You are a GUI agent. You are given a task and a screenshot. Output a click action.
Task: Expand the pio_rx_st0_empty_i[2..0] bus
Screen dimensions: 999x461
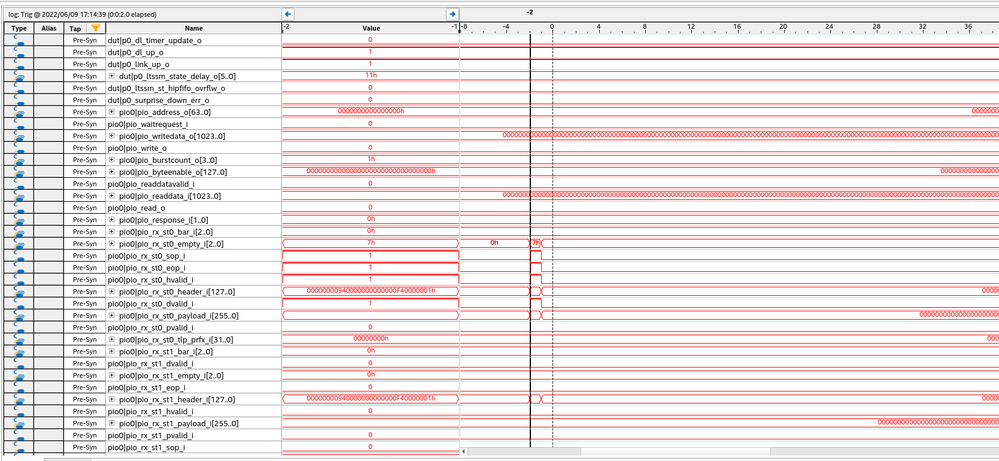pos(111,244)
